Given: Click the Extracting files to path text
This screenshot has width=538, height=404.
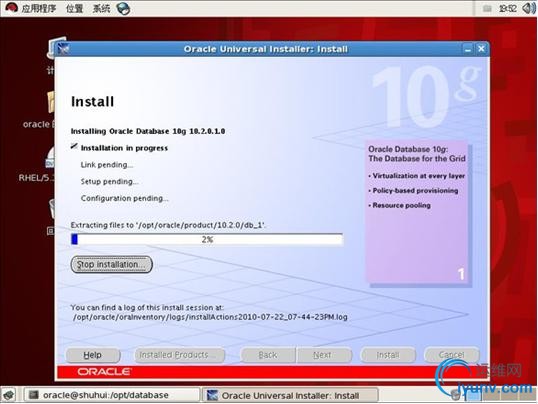Looking at the screenshot, I should click(168, 225).
